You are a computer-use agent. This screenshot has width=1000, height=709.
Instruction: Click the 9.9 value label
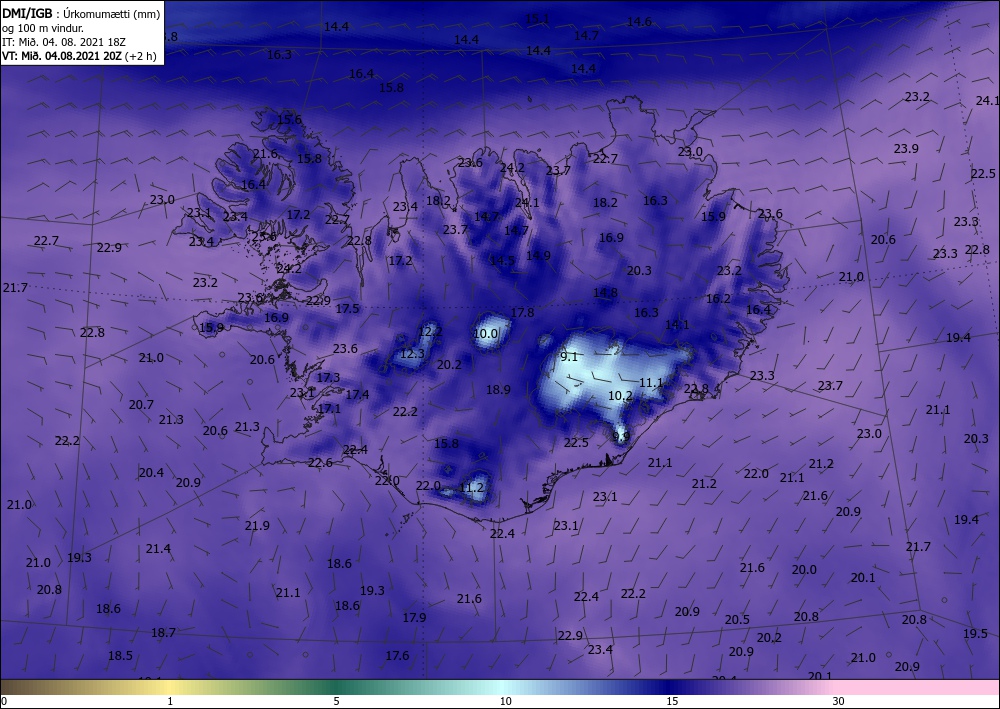621,437
